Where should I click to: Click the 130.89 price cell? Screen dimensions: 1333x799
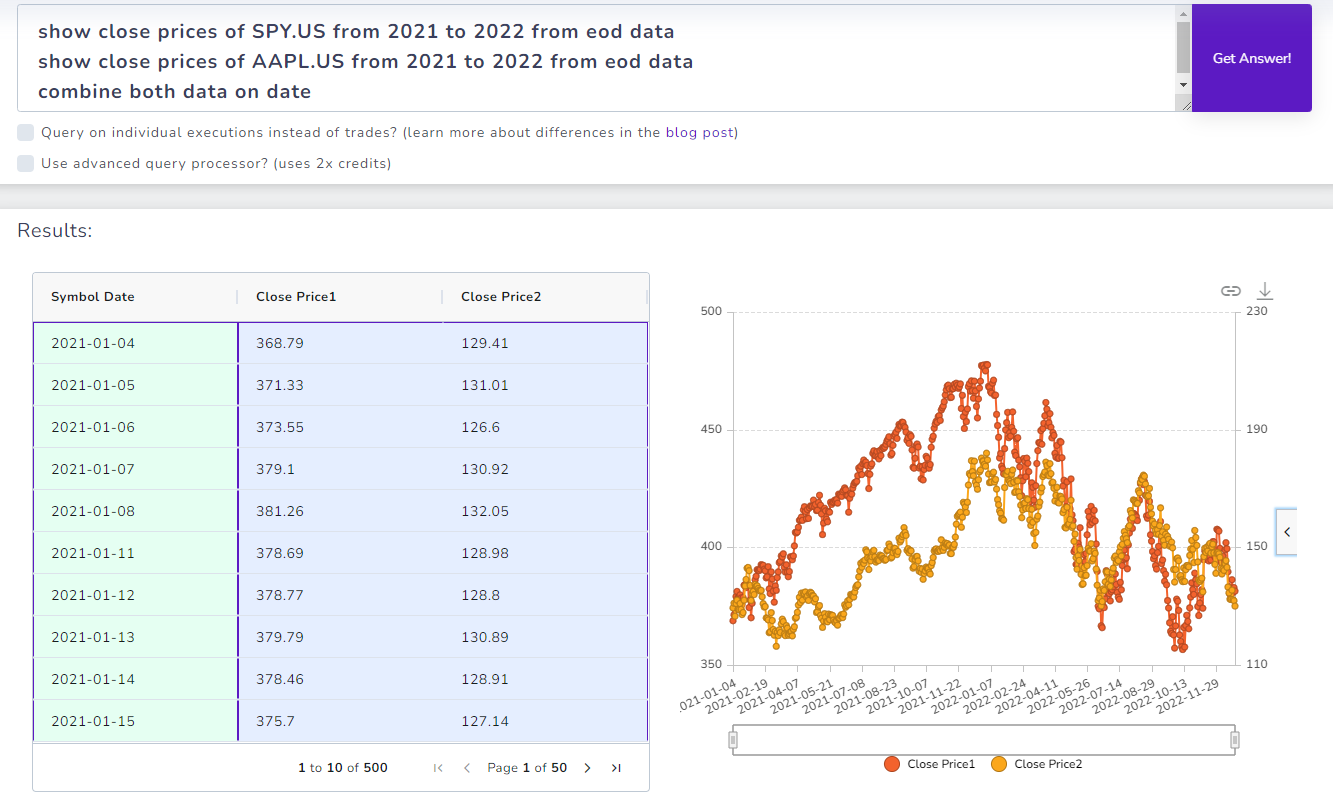(545, 637)
